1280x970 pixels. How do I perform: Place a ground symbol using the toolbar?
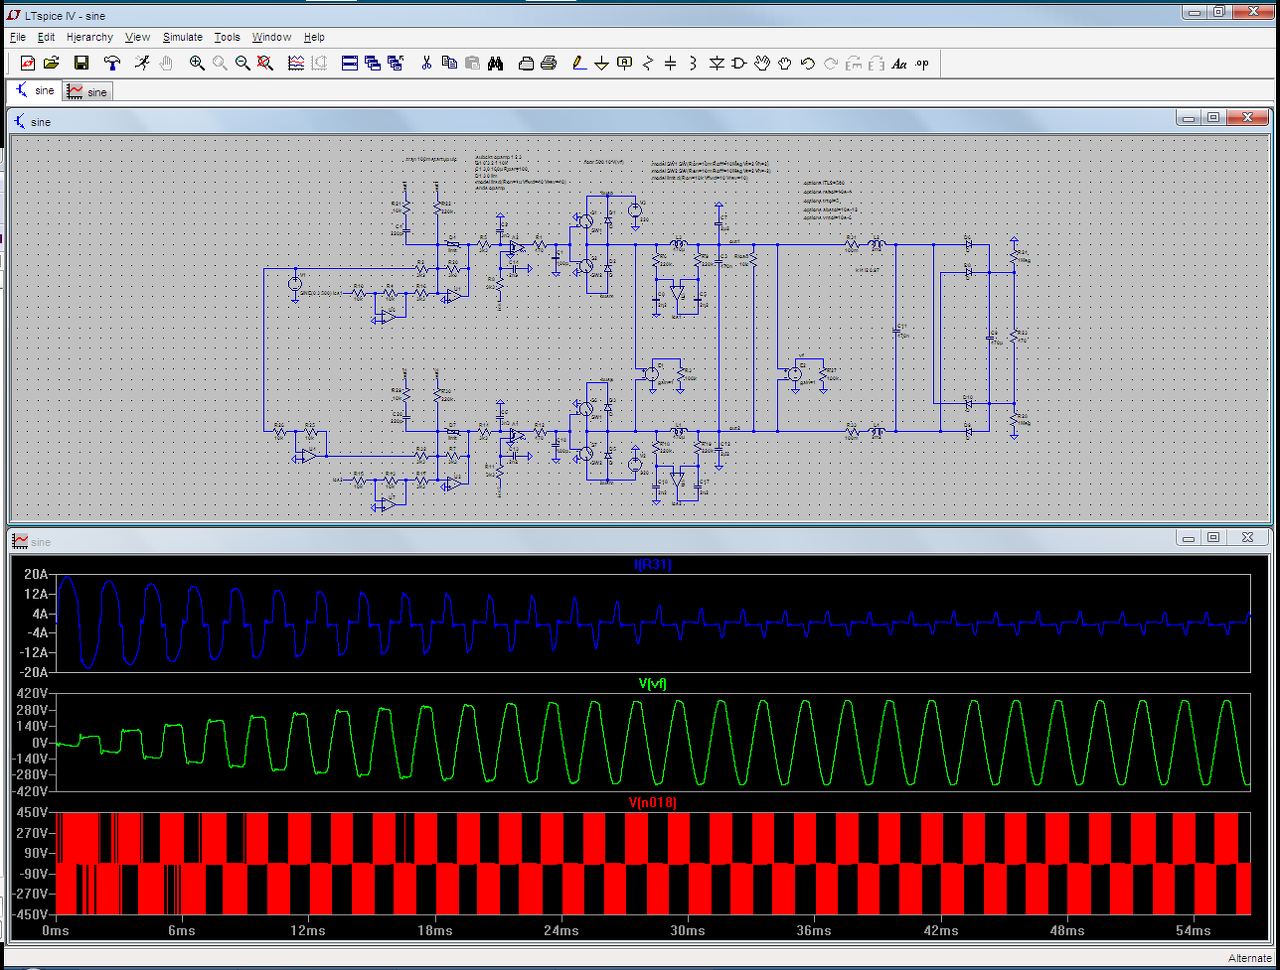(601, 63)
